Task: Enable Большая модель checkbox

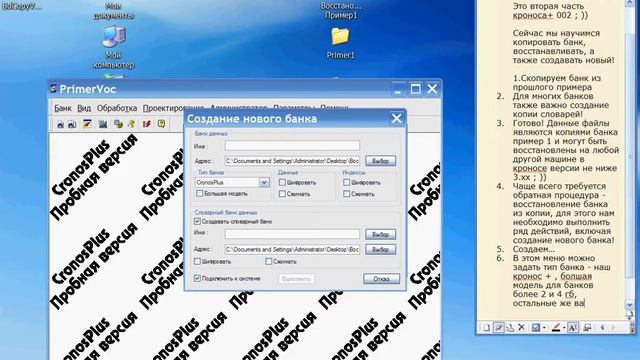Action: 200,193
